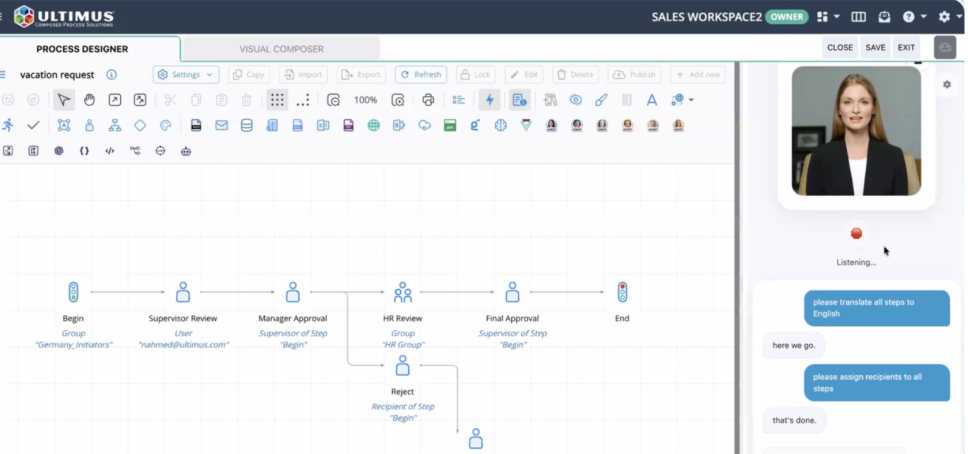968x454 pixels.
Task: Click the Export button
Action: coord(361,75)
